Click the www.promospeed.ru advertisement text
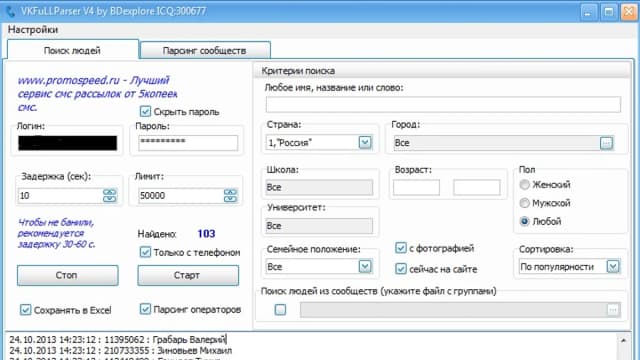The width and height of the screenshot is (640, 360). 98,93
